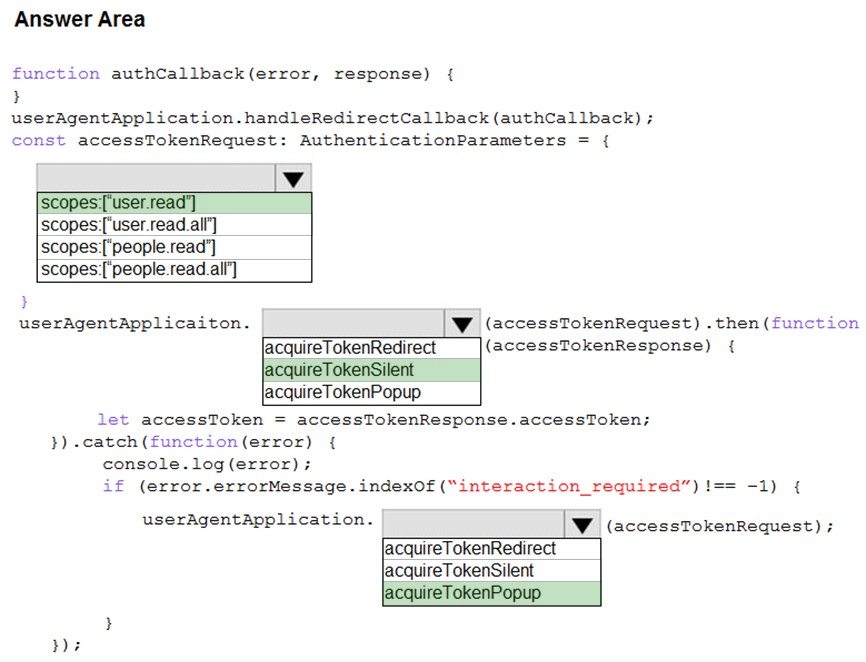Click the empty bottom method combo box field

[x=473, y=525]
